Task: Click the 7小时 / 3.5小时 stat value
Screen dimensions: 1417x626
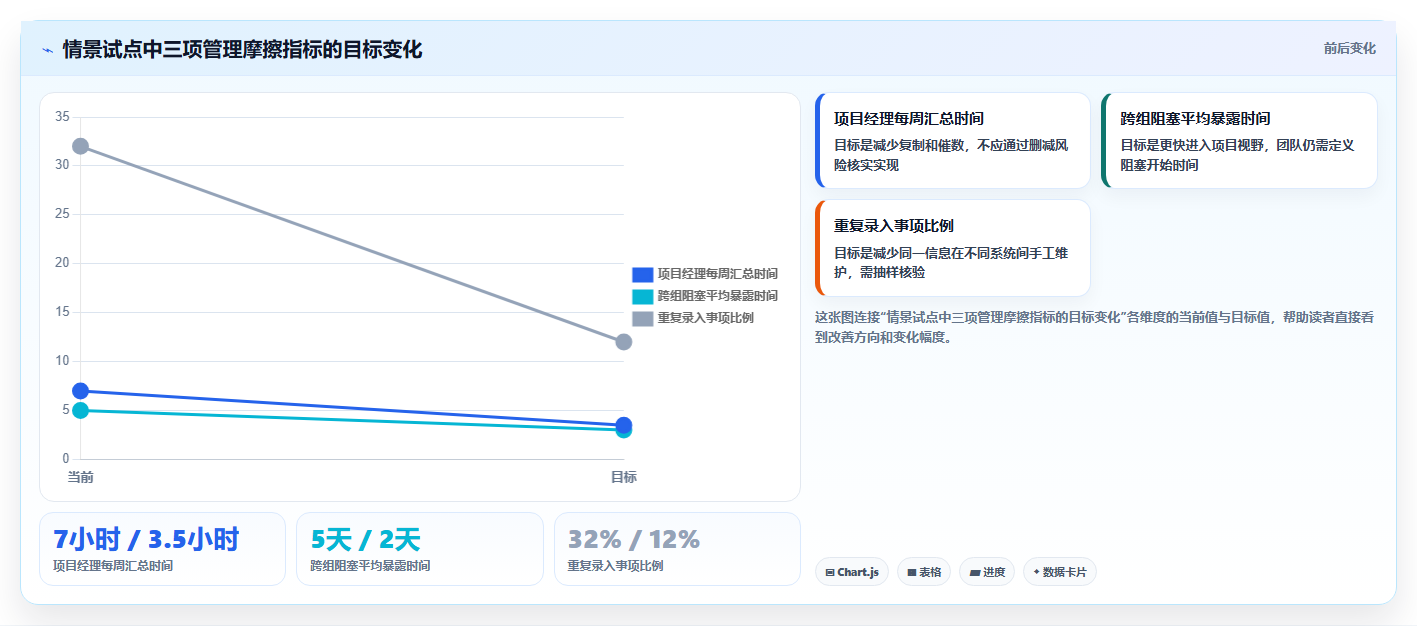Action: (x=146, y=539)
